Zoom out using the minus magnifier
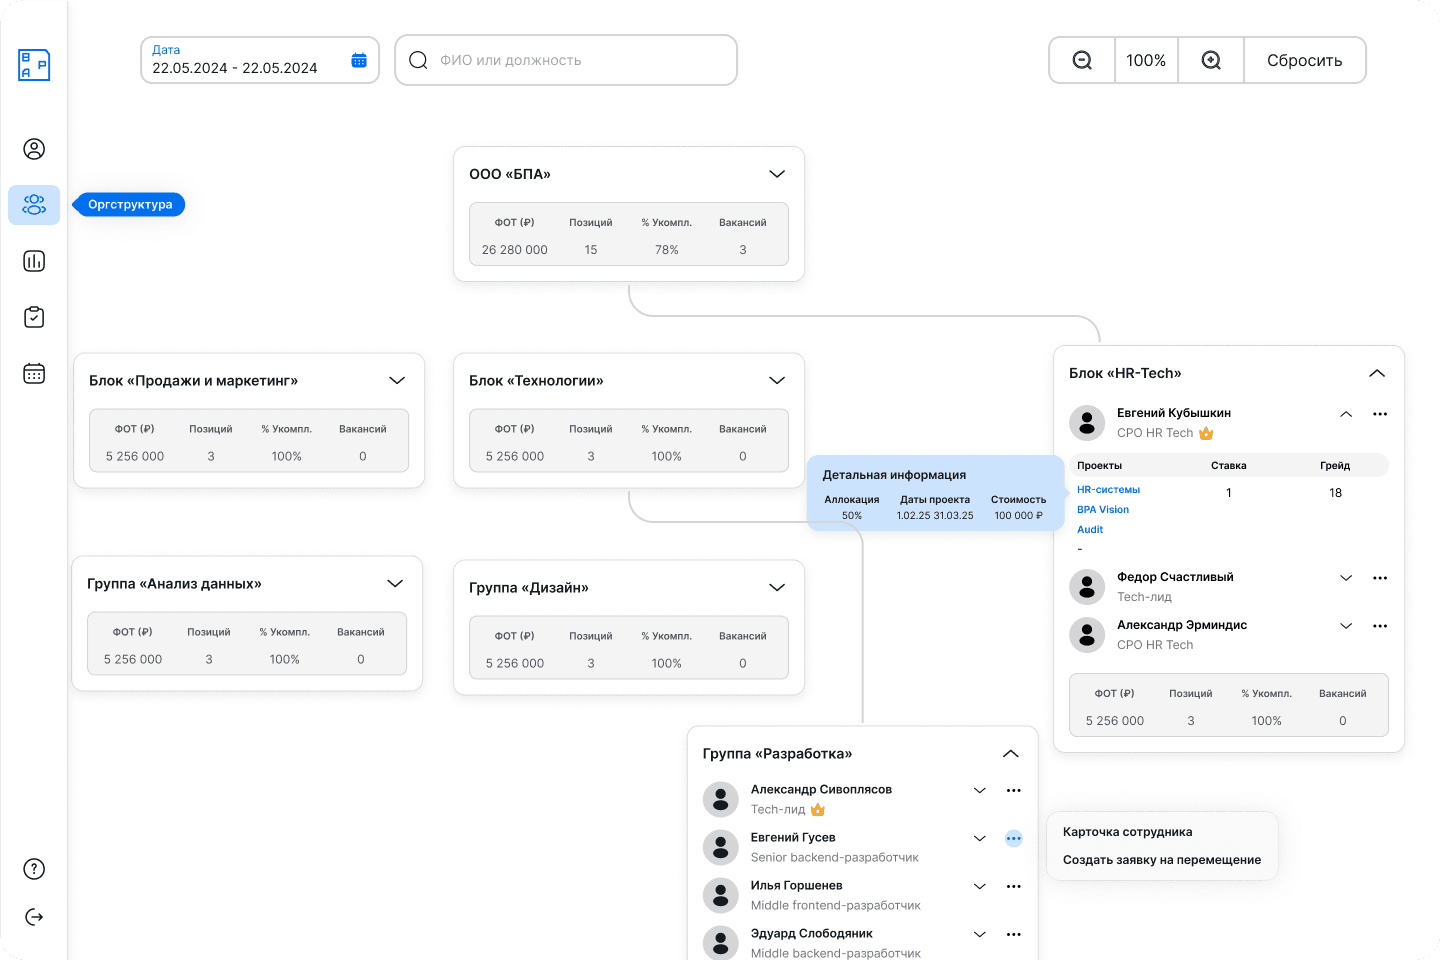The image size is (1441, 960). pos(1082,60)
